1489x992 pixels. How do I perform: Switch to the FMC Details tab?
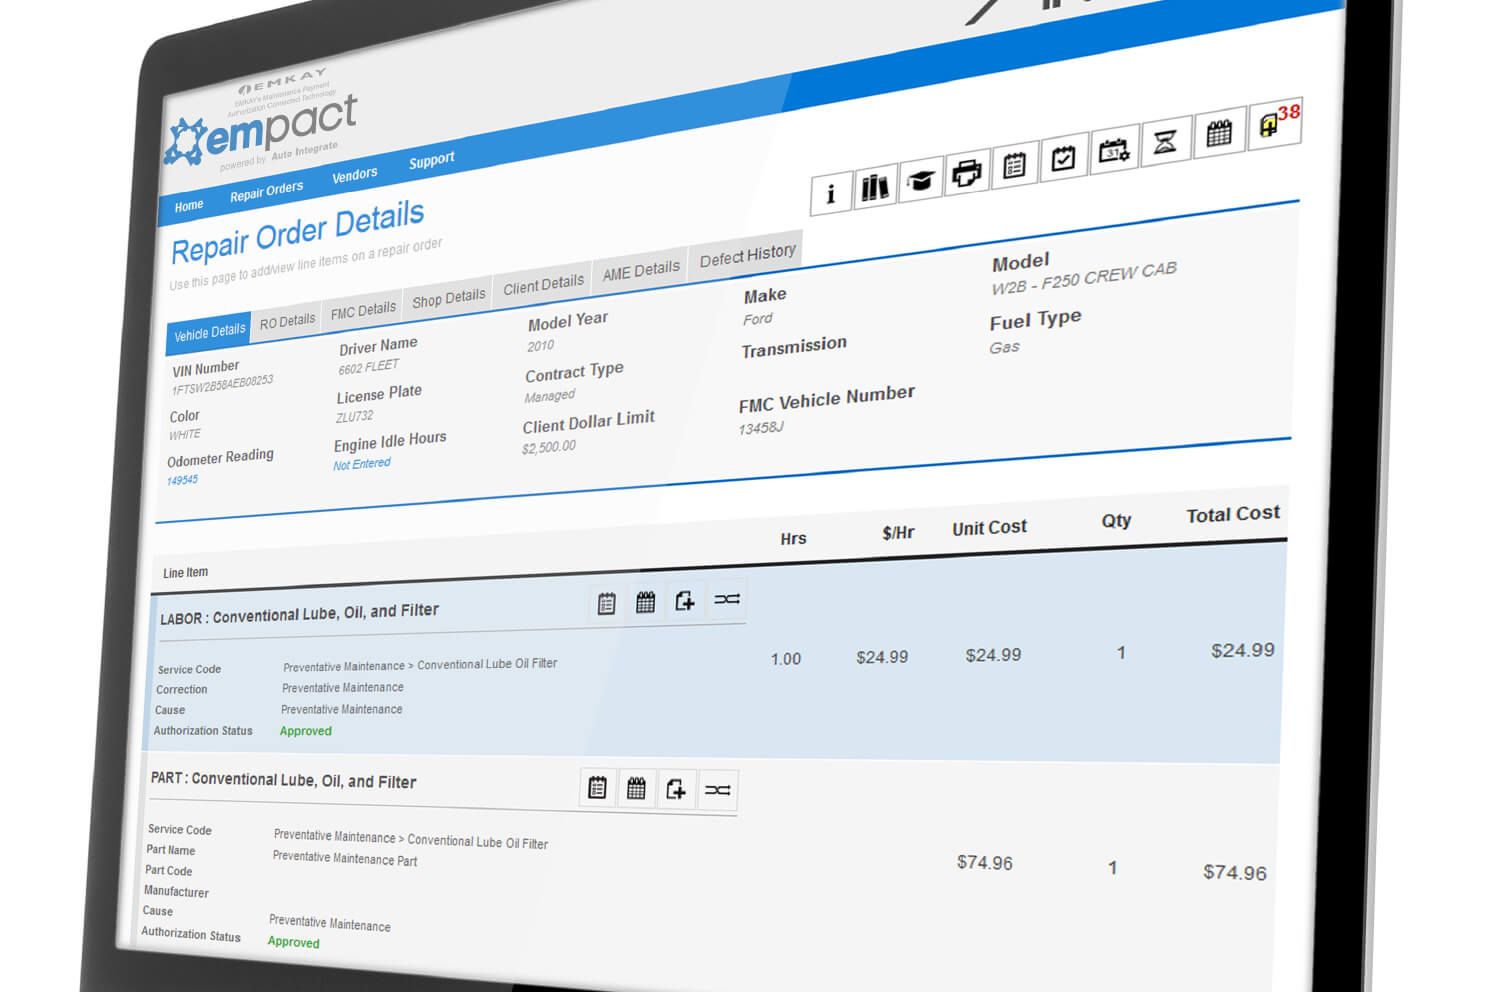point(363,310)
